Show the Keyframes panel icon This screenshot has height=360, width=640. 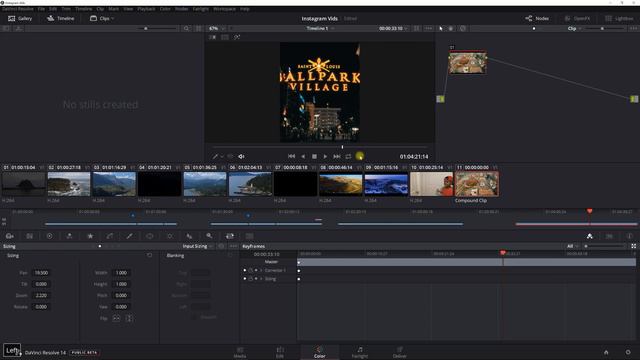[x=589, y=236]
